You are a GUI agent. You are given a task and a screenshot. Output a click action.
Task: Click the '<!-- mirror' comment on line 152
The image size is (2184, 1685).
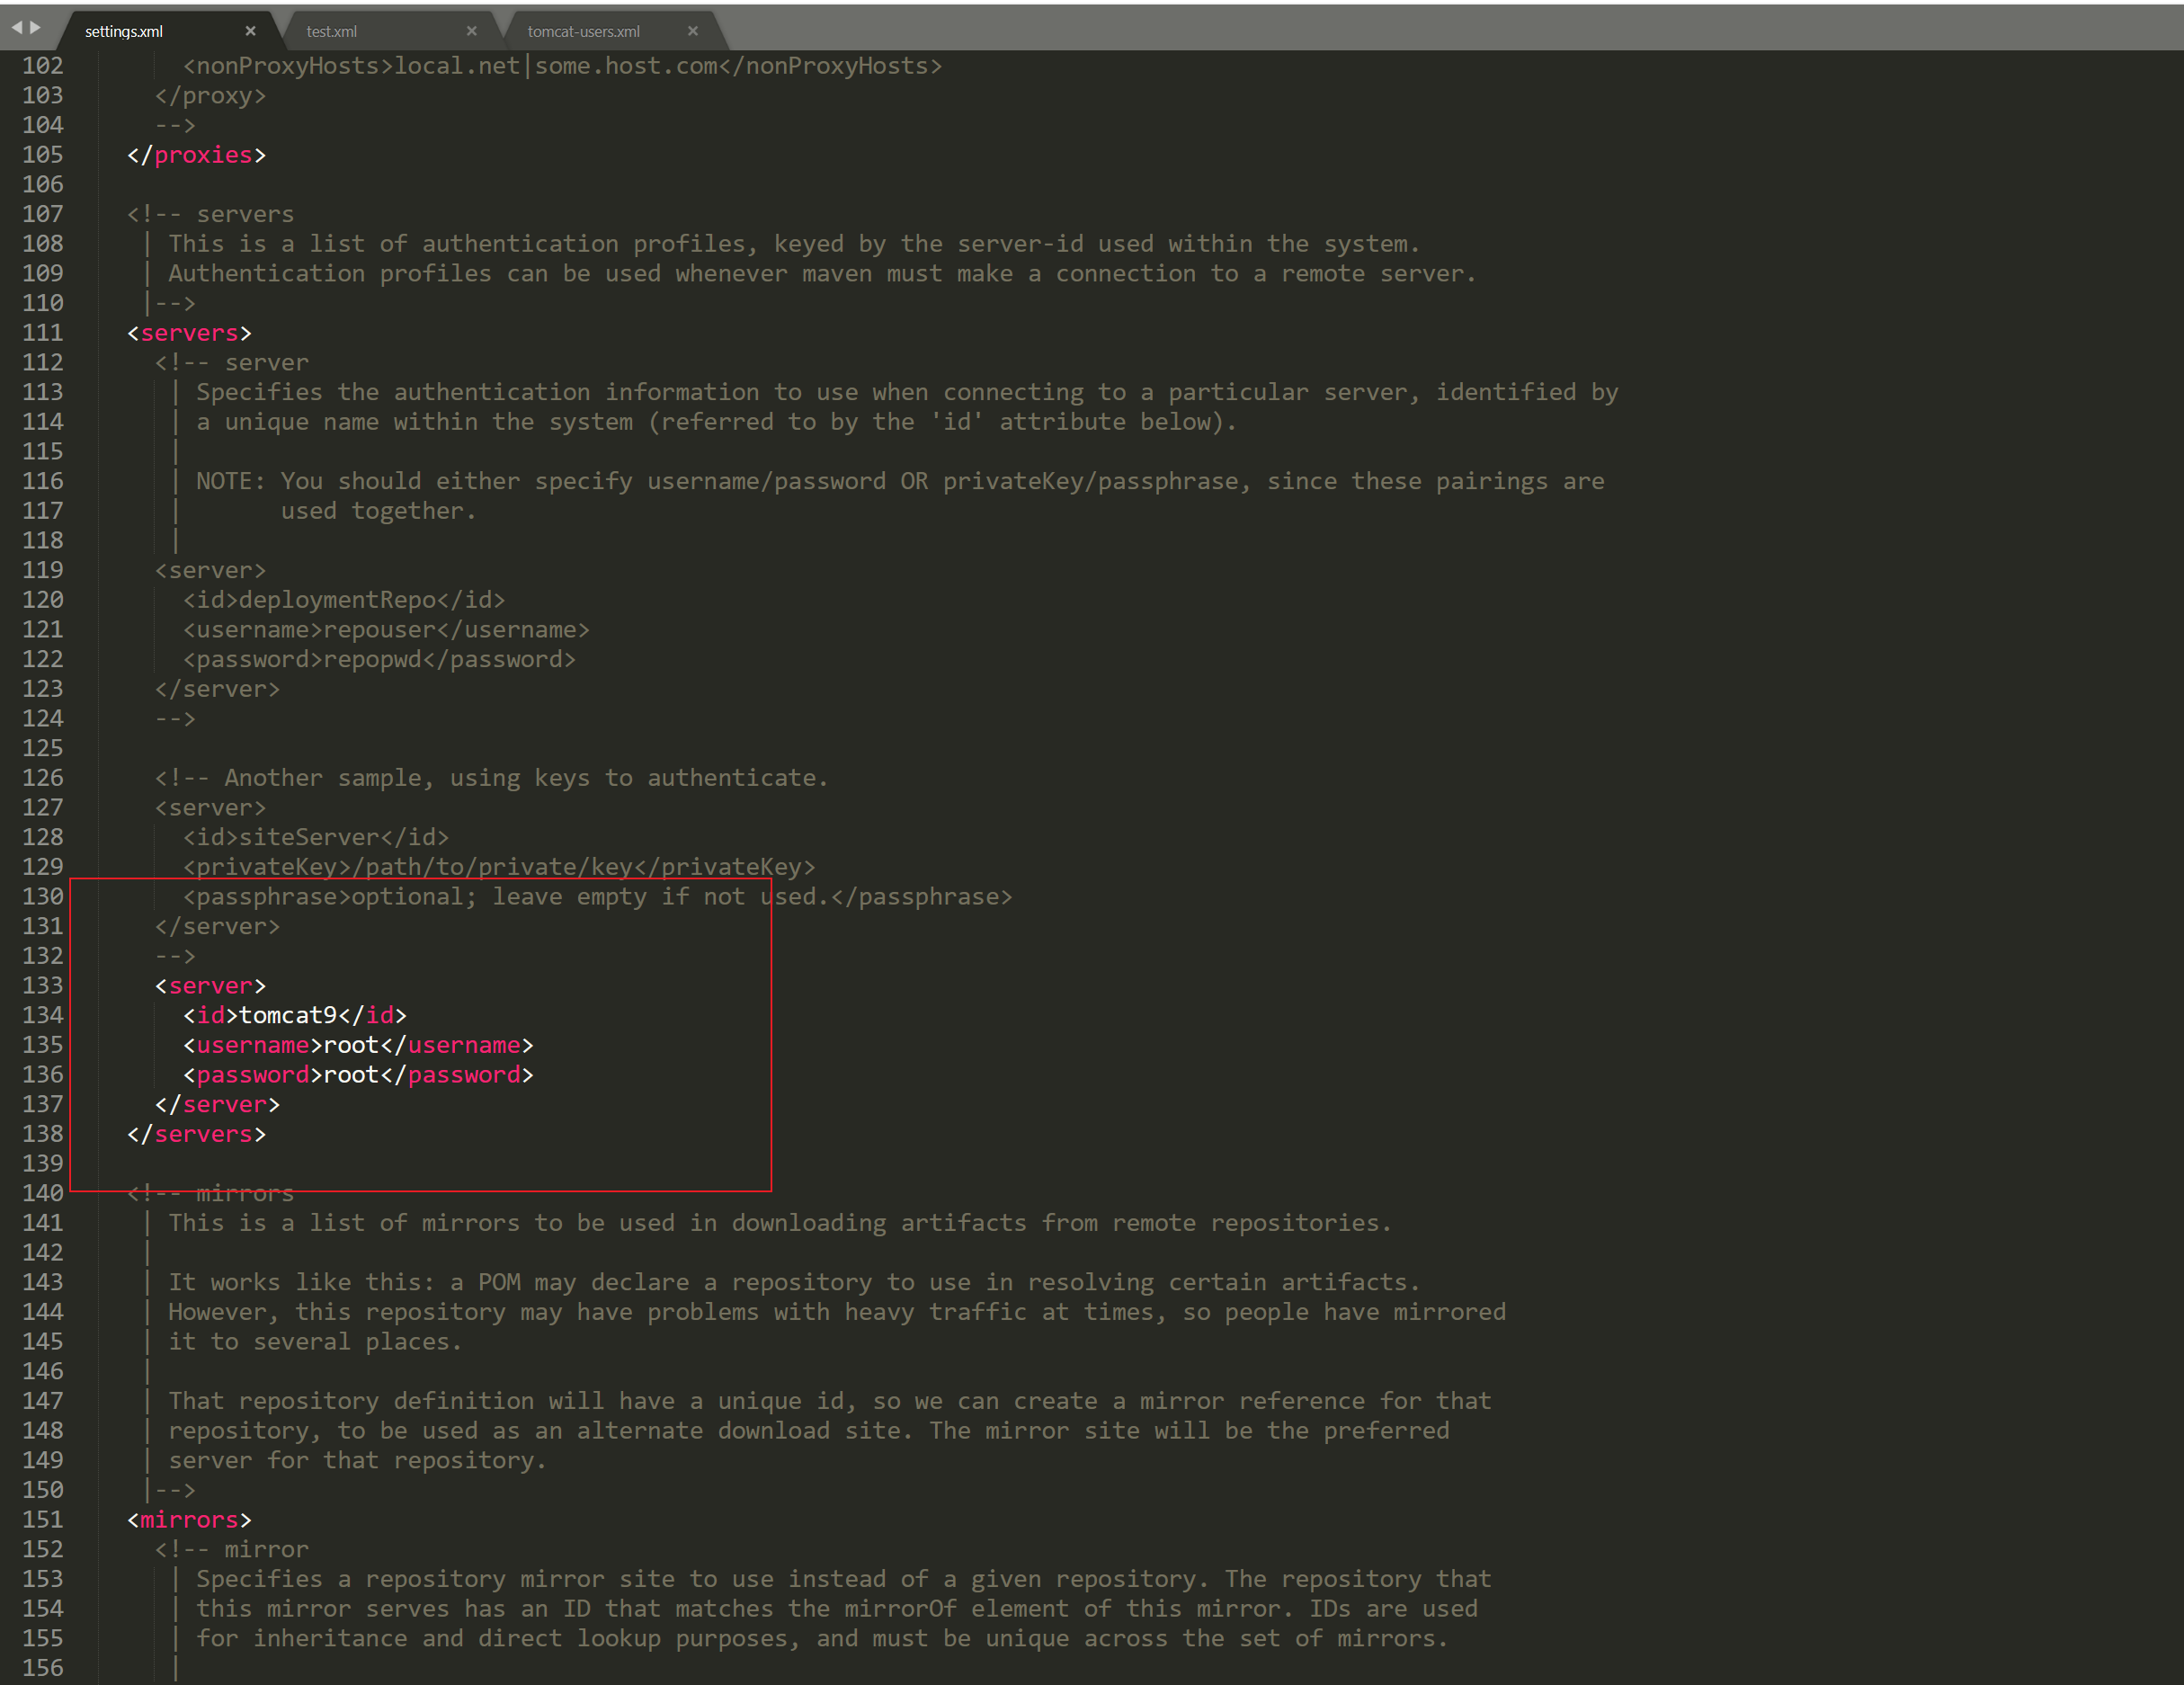pos(231,1548)
